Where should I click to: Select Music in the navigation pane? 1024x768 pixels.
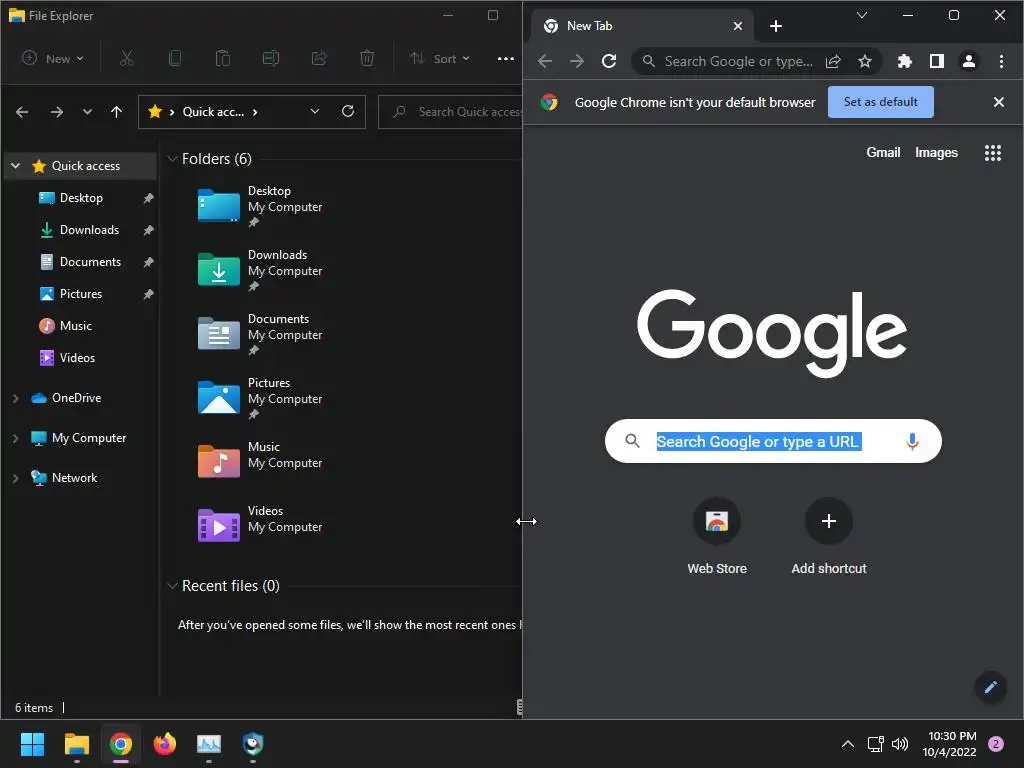(x=76, y=326)
